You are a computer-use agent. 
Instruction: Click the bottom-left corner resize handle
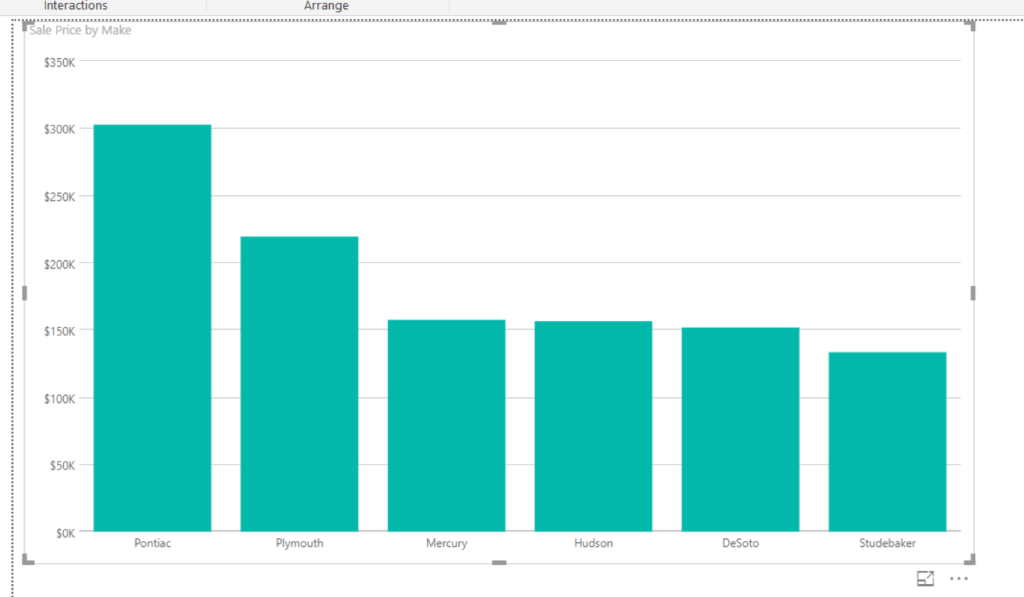pos(27,561)
